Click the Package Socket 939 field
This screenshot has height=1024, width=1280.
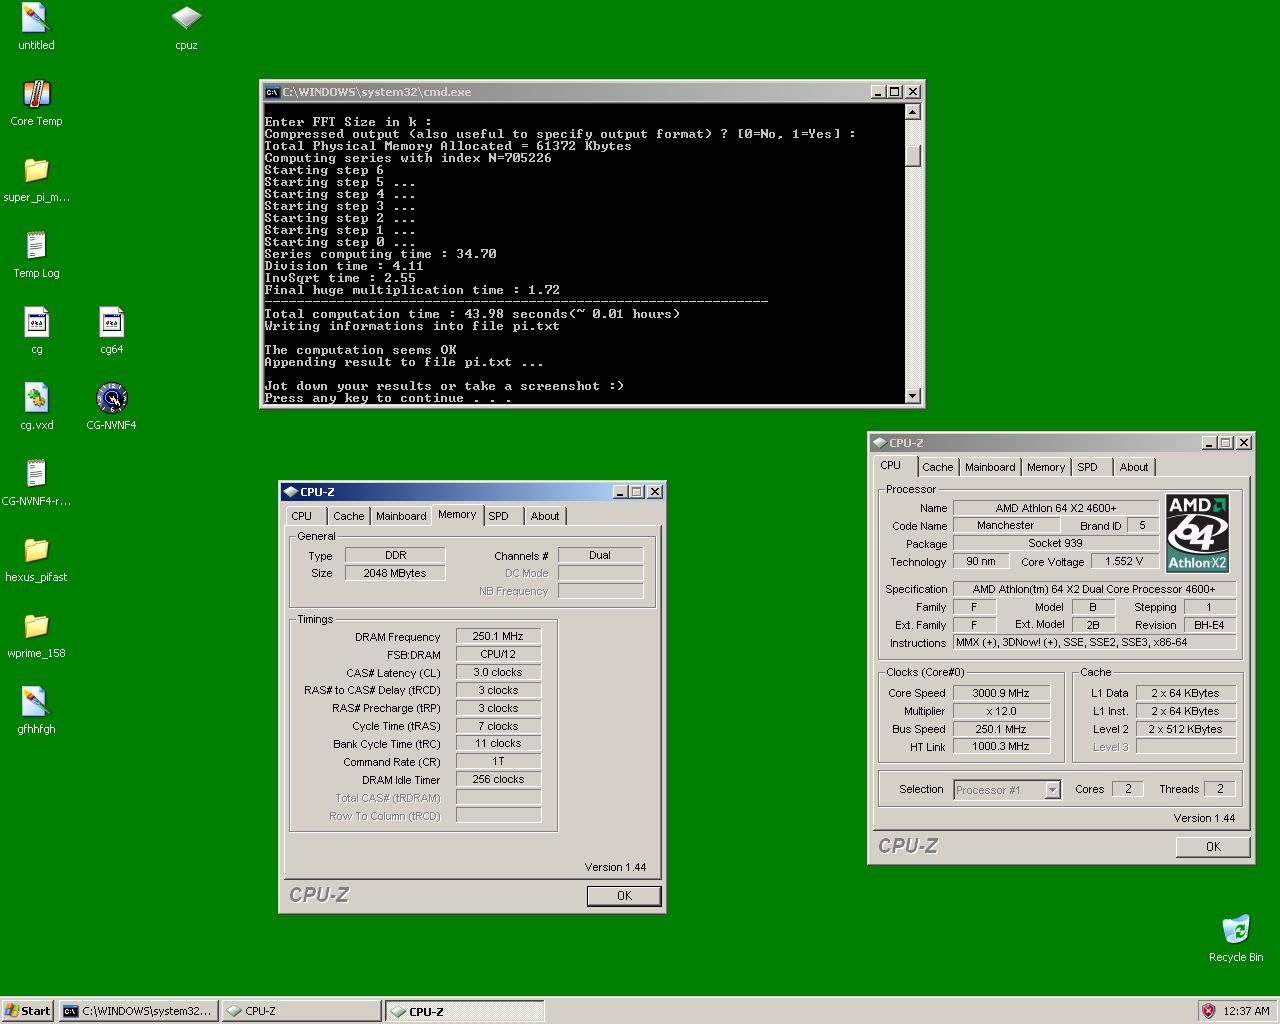pos(1055,543)
